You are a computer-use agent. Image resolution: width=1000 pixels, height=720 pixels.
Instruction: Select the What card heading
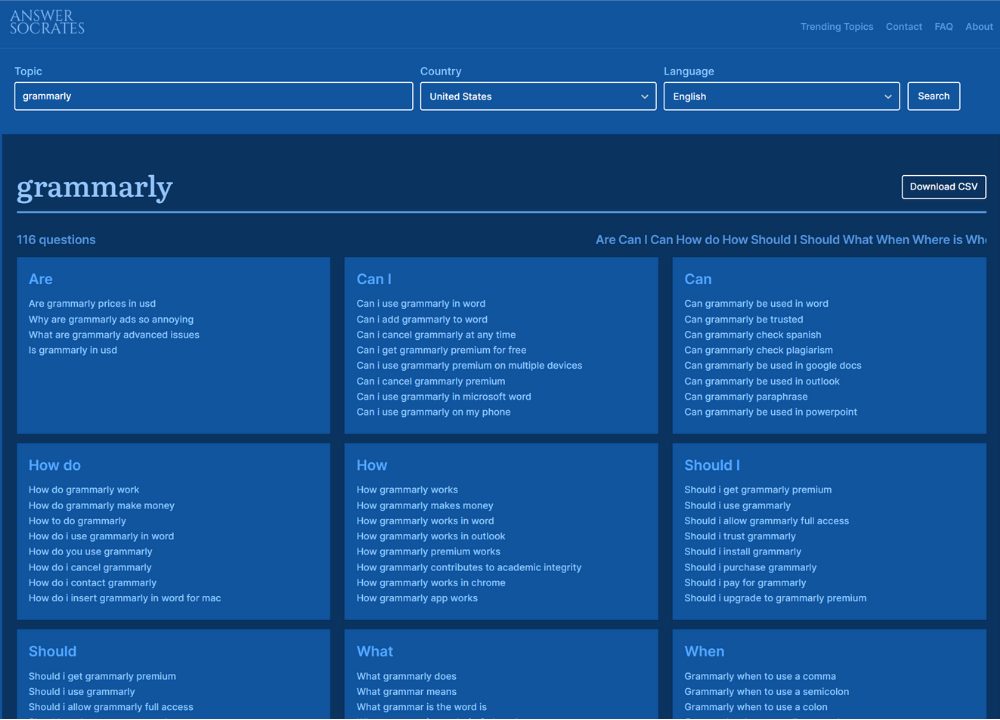coord(374,652)
